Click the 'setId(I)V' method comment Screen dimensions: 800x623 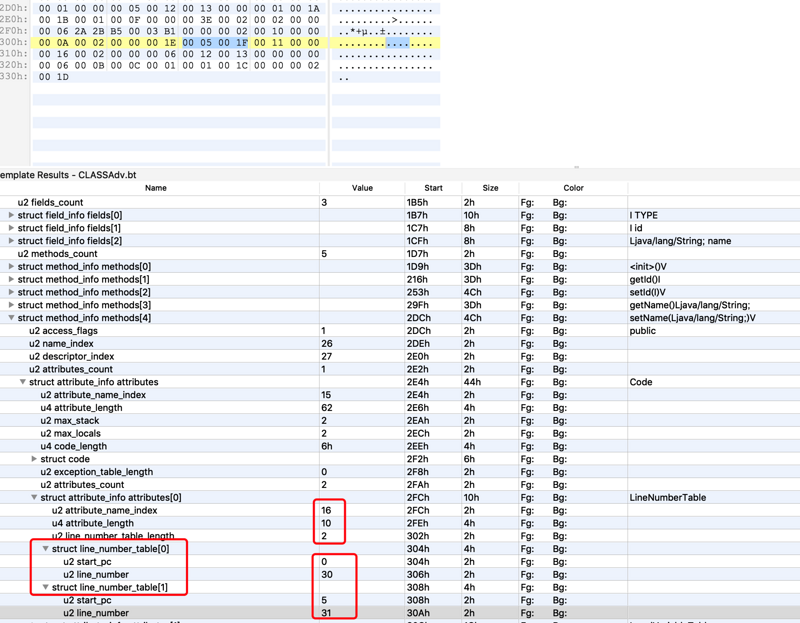click(x=647, y=292)
